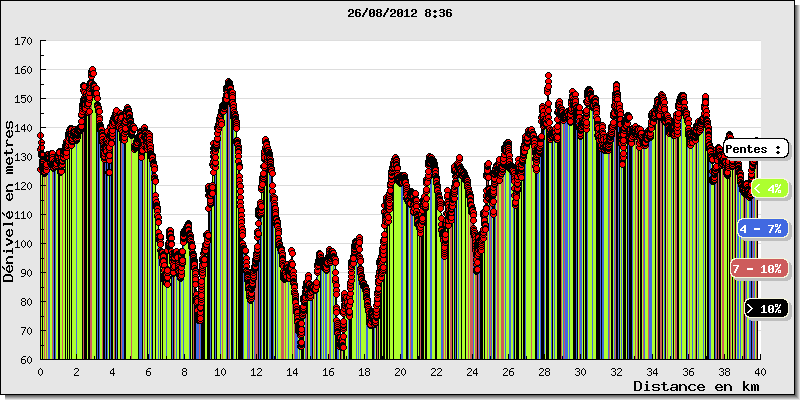
Task: Click the 'Pentes :' legend header
Action: 755,148
